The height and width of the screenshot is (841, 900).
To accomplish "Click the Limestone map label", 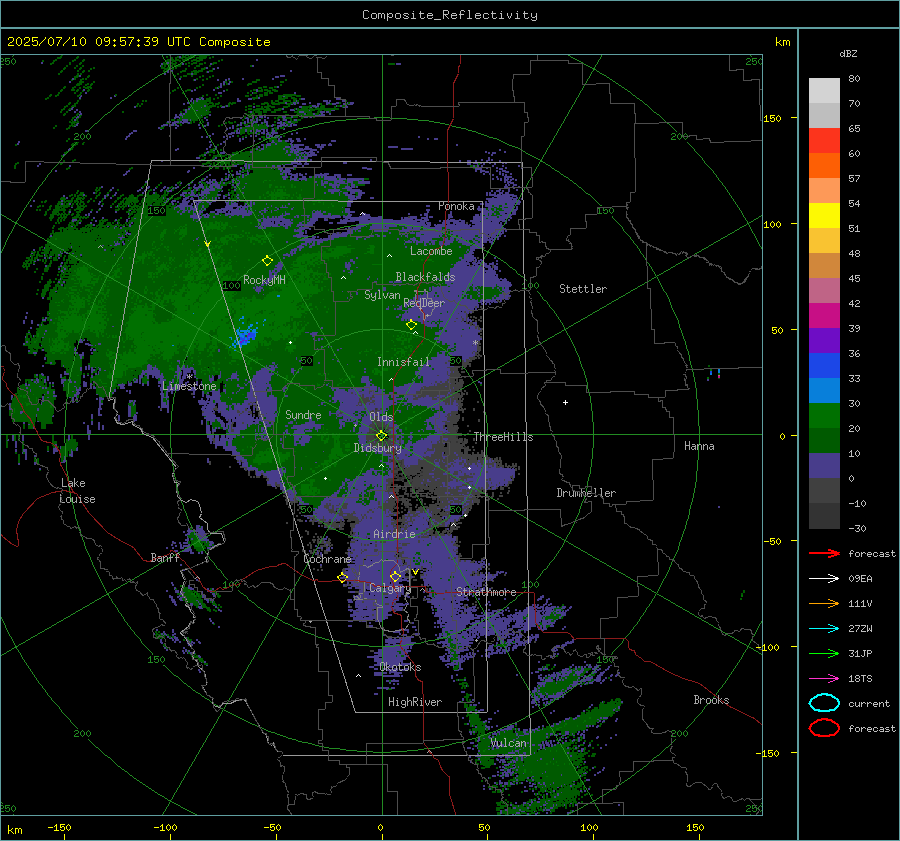I will pos(189,386).
